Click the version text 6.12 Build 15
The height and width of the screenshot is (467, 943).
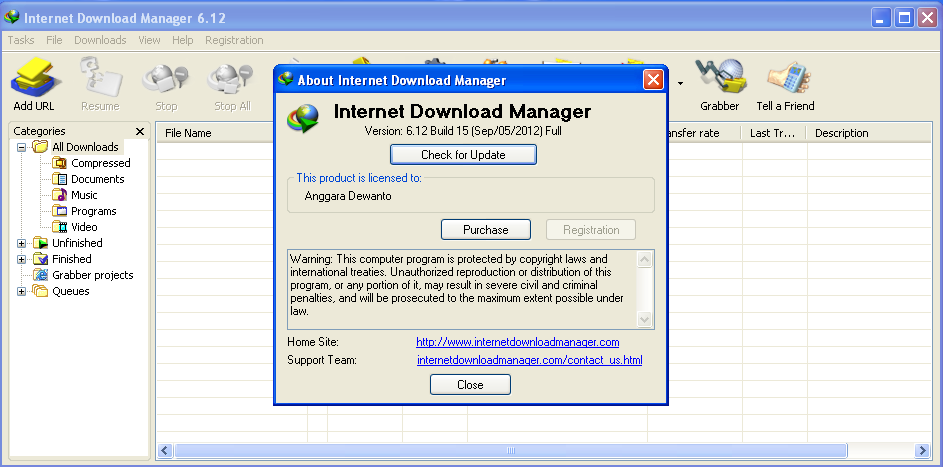(x=463, y=130)
